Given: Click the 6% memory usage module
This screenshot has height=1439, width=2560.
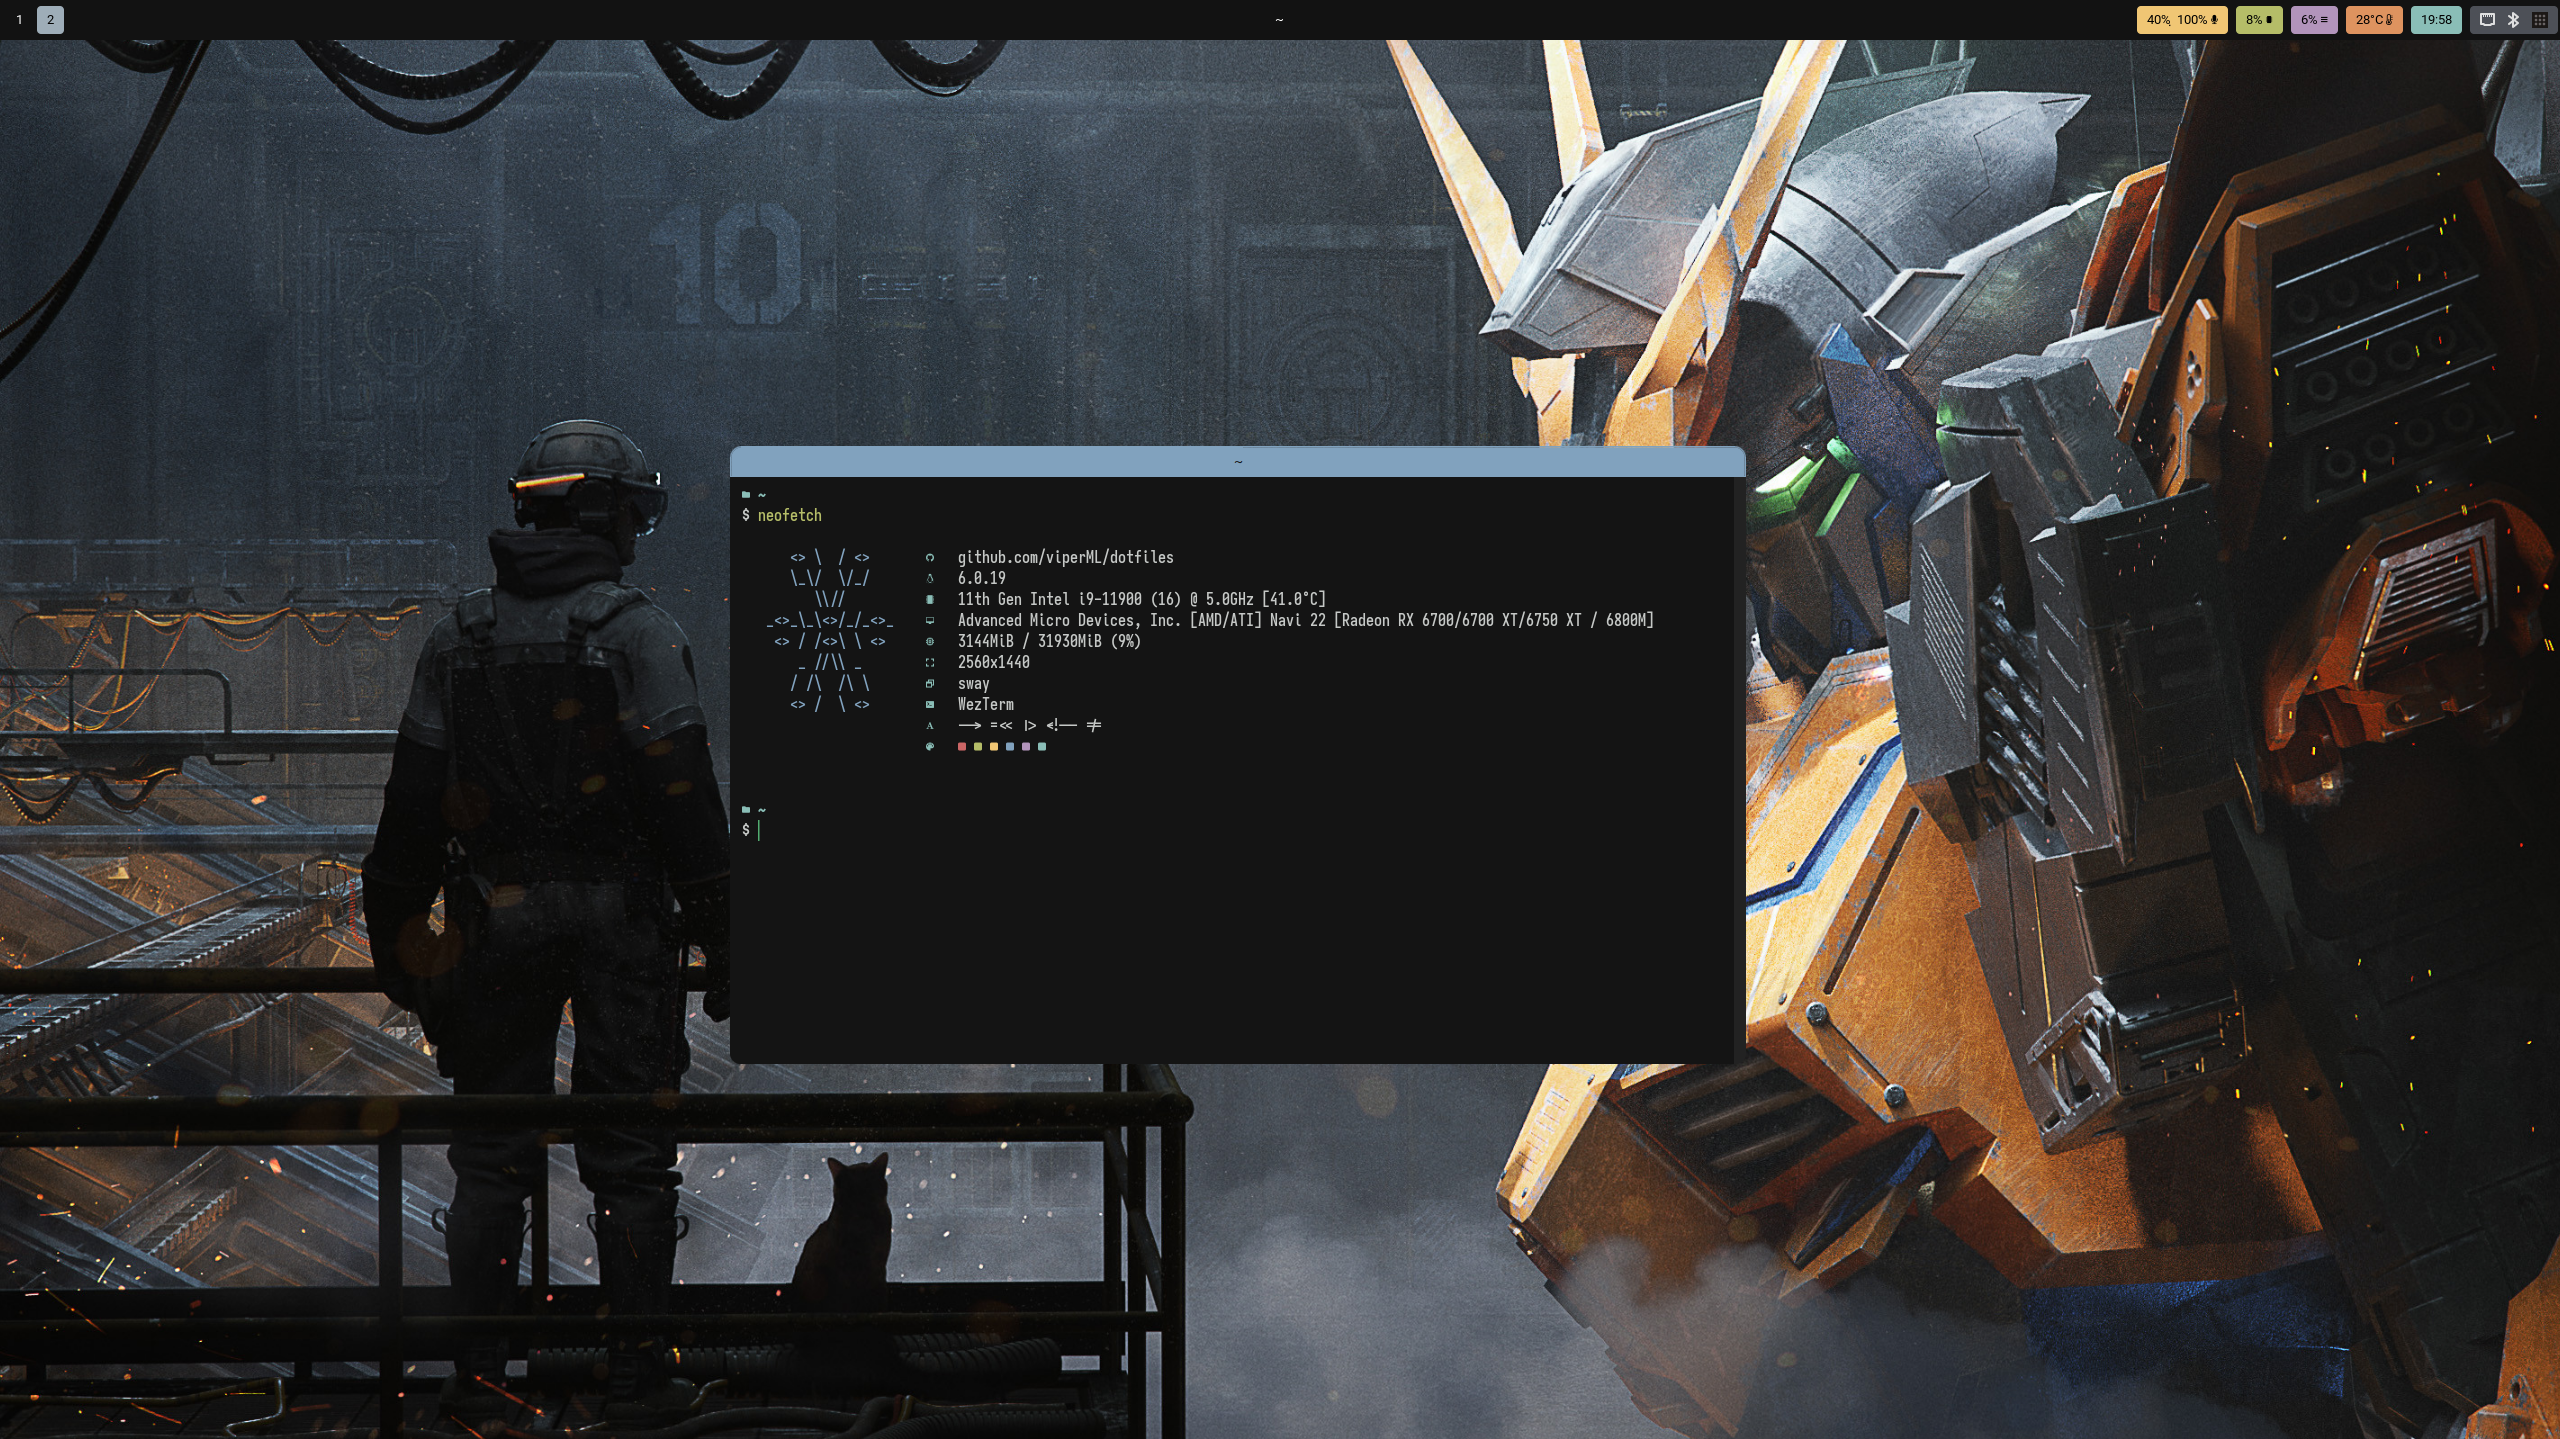Looking at the screenshot, I should [2313, 20].
